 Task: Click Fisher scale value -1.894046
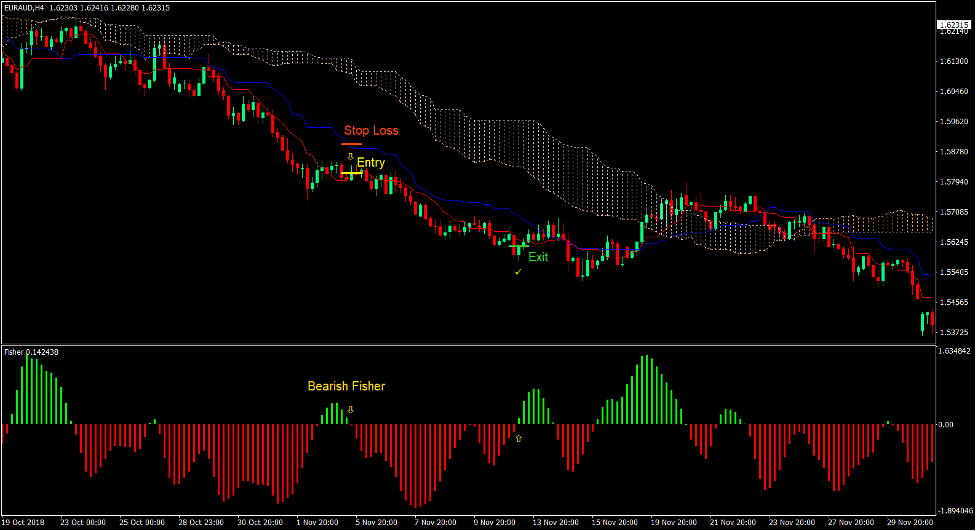(955, 511)
